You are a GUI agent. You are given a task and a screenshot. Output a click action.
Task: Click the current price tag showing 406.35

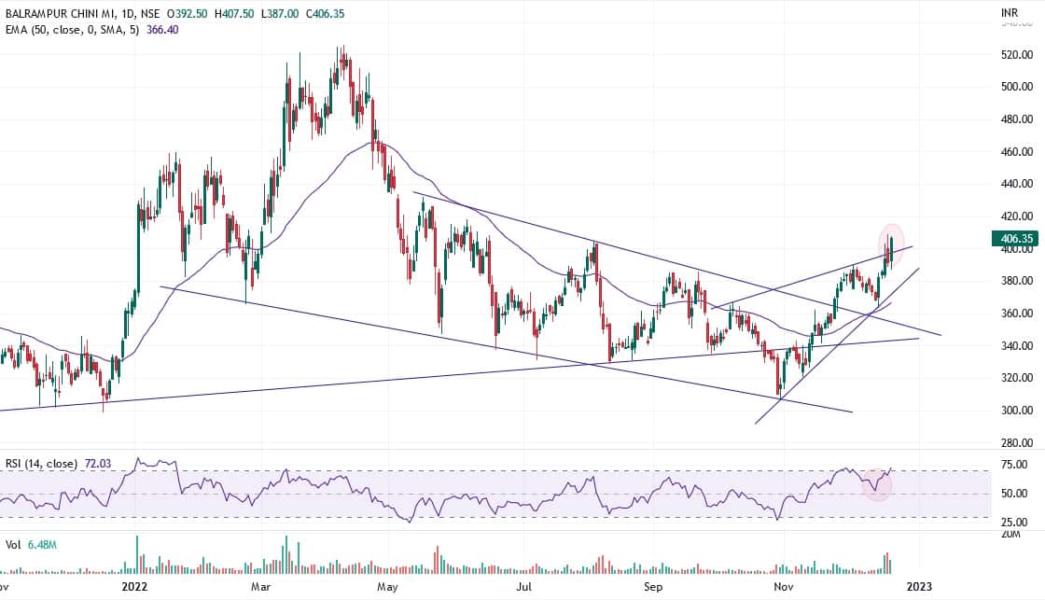1017,238
